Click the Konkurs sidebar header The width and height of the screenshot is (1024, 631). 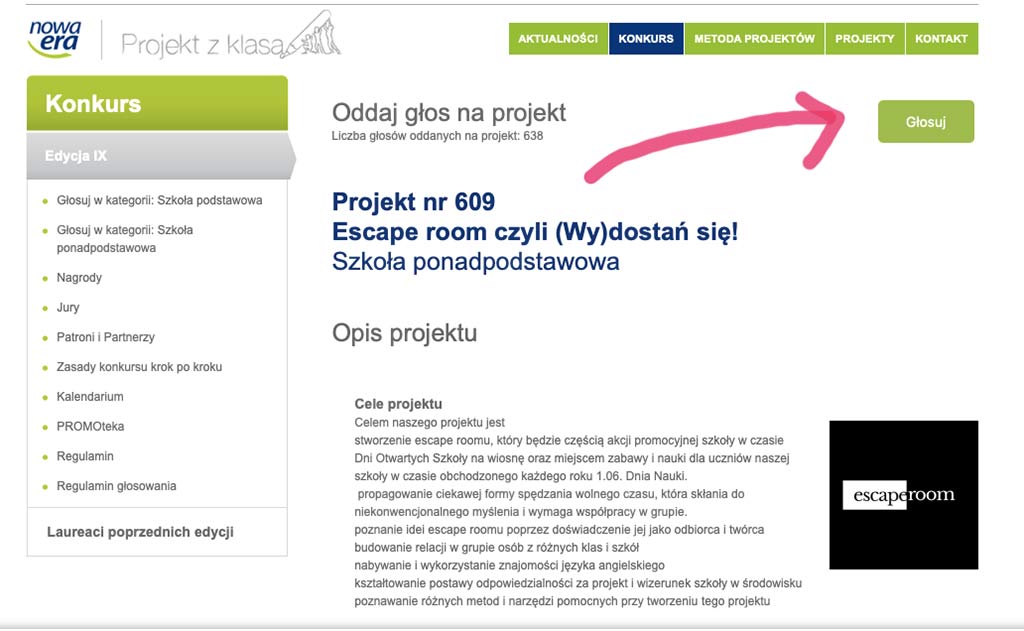coord(157,103)
